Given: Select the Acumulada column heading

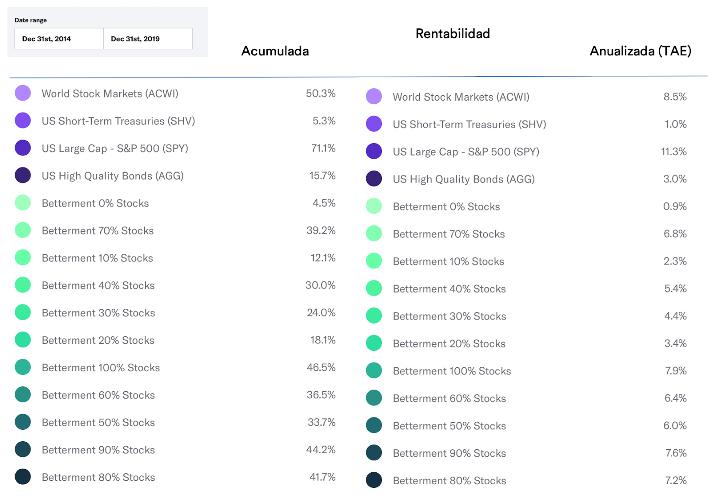Looking at the screenshot, I should tap(275, 51).
